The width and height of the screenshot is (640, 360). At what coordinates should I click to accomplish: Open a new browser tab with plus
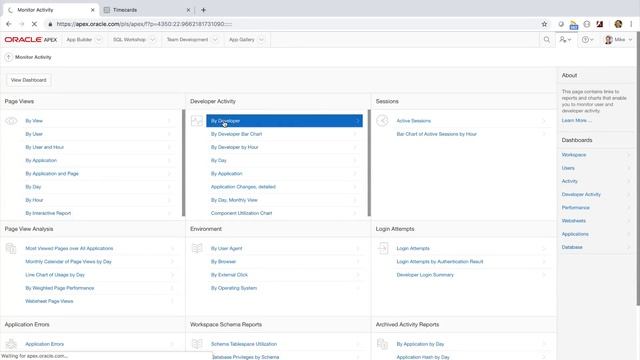[x=203, y=10]
